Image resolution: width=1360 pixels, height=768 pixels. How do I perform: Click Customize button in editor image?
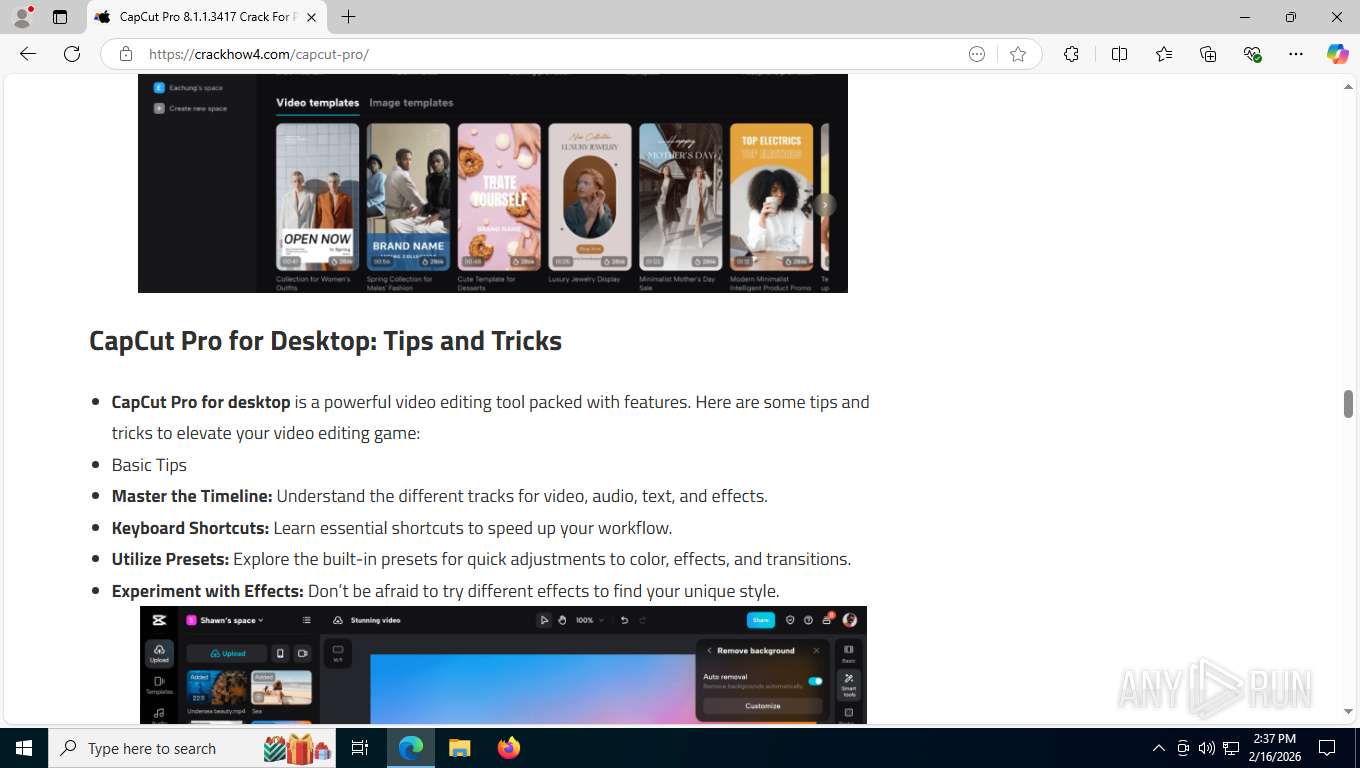click(x=762, y=706)
